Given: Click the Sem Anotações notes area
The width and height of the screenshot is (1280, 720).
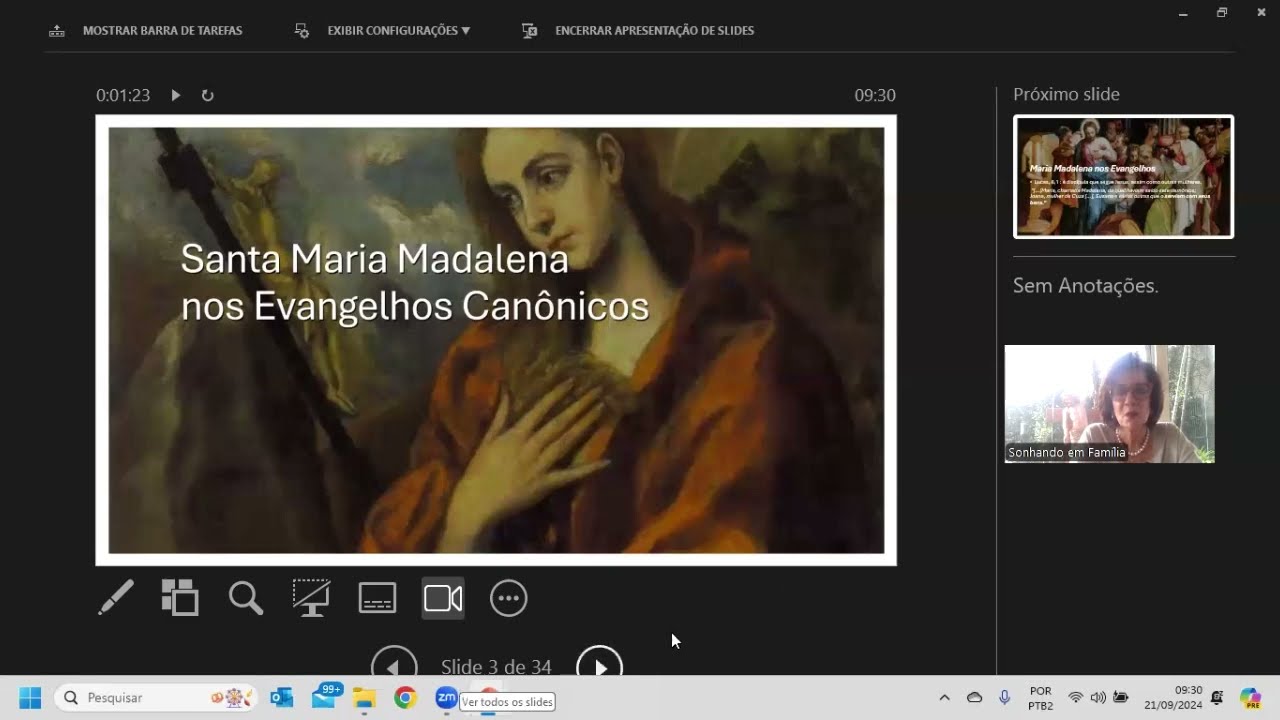Looking at the screenshot, I should point(1086,286).
